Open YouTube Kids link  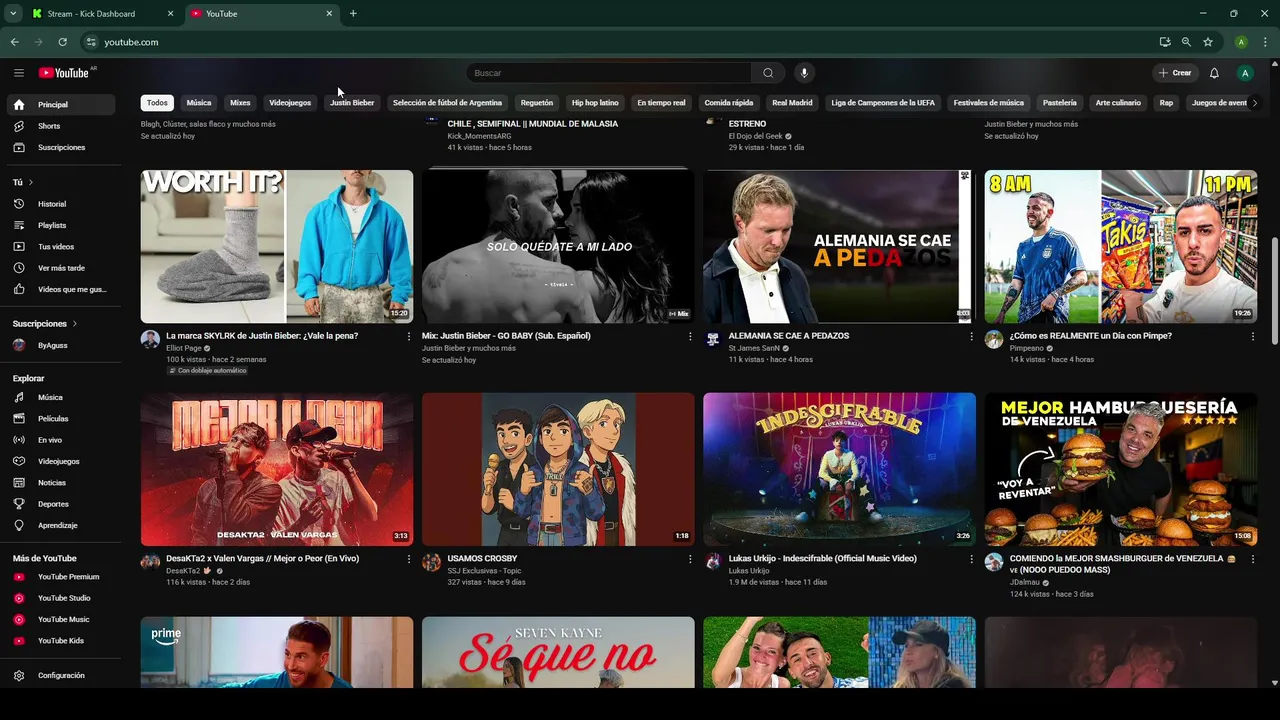tap(60, 640)
